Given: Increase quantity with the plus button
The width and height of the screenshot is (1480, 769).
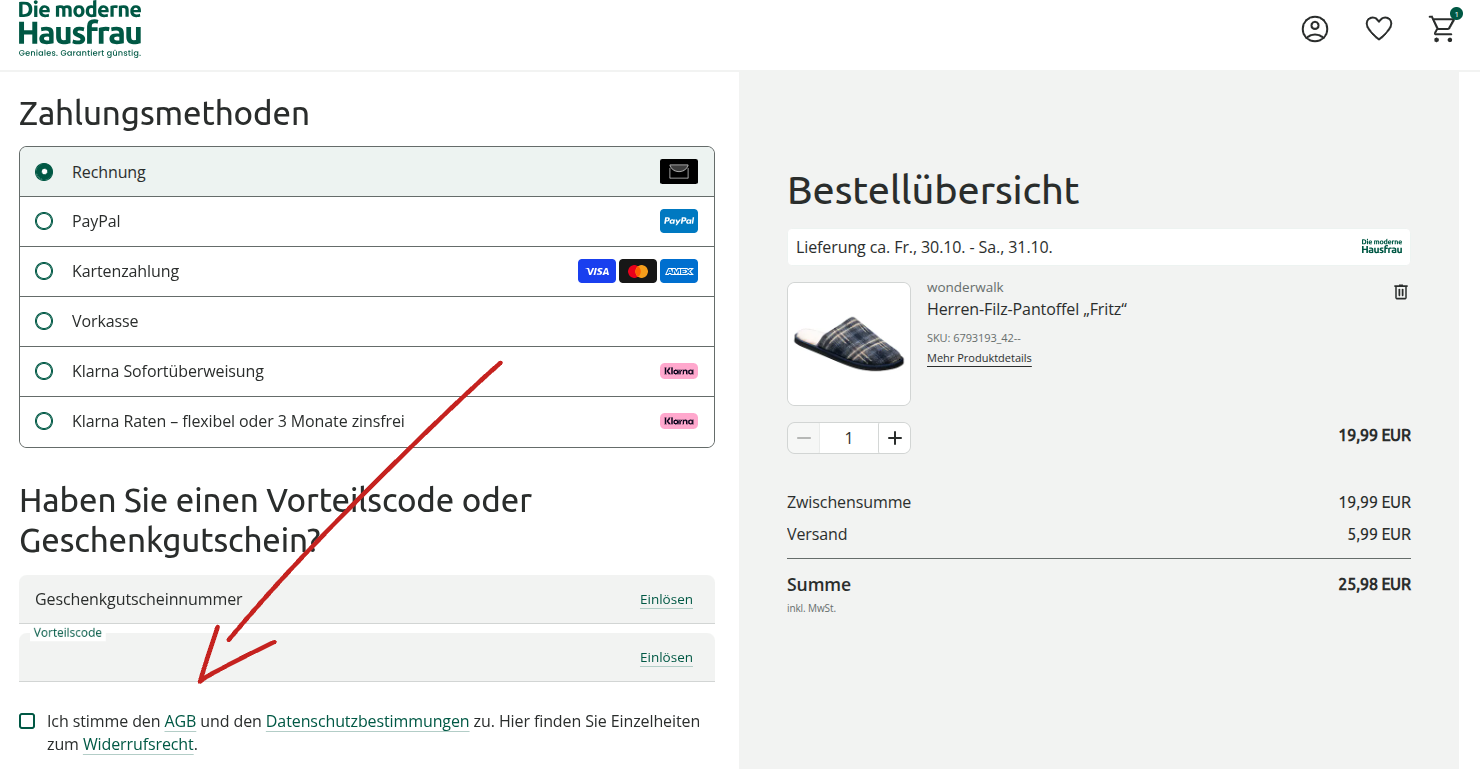Looking at the screenshot, I should tap(895, 438).
